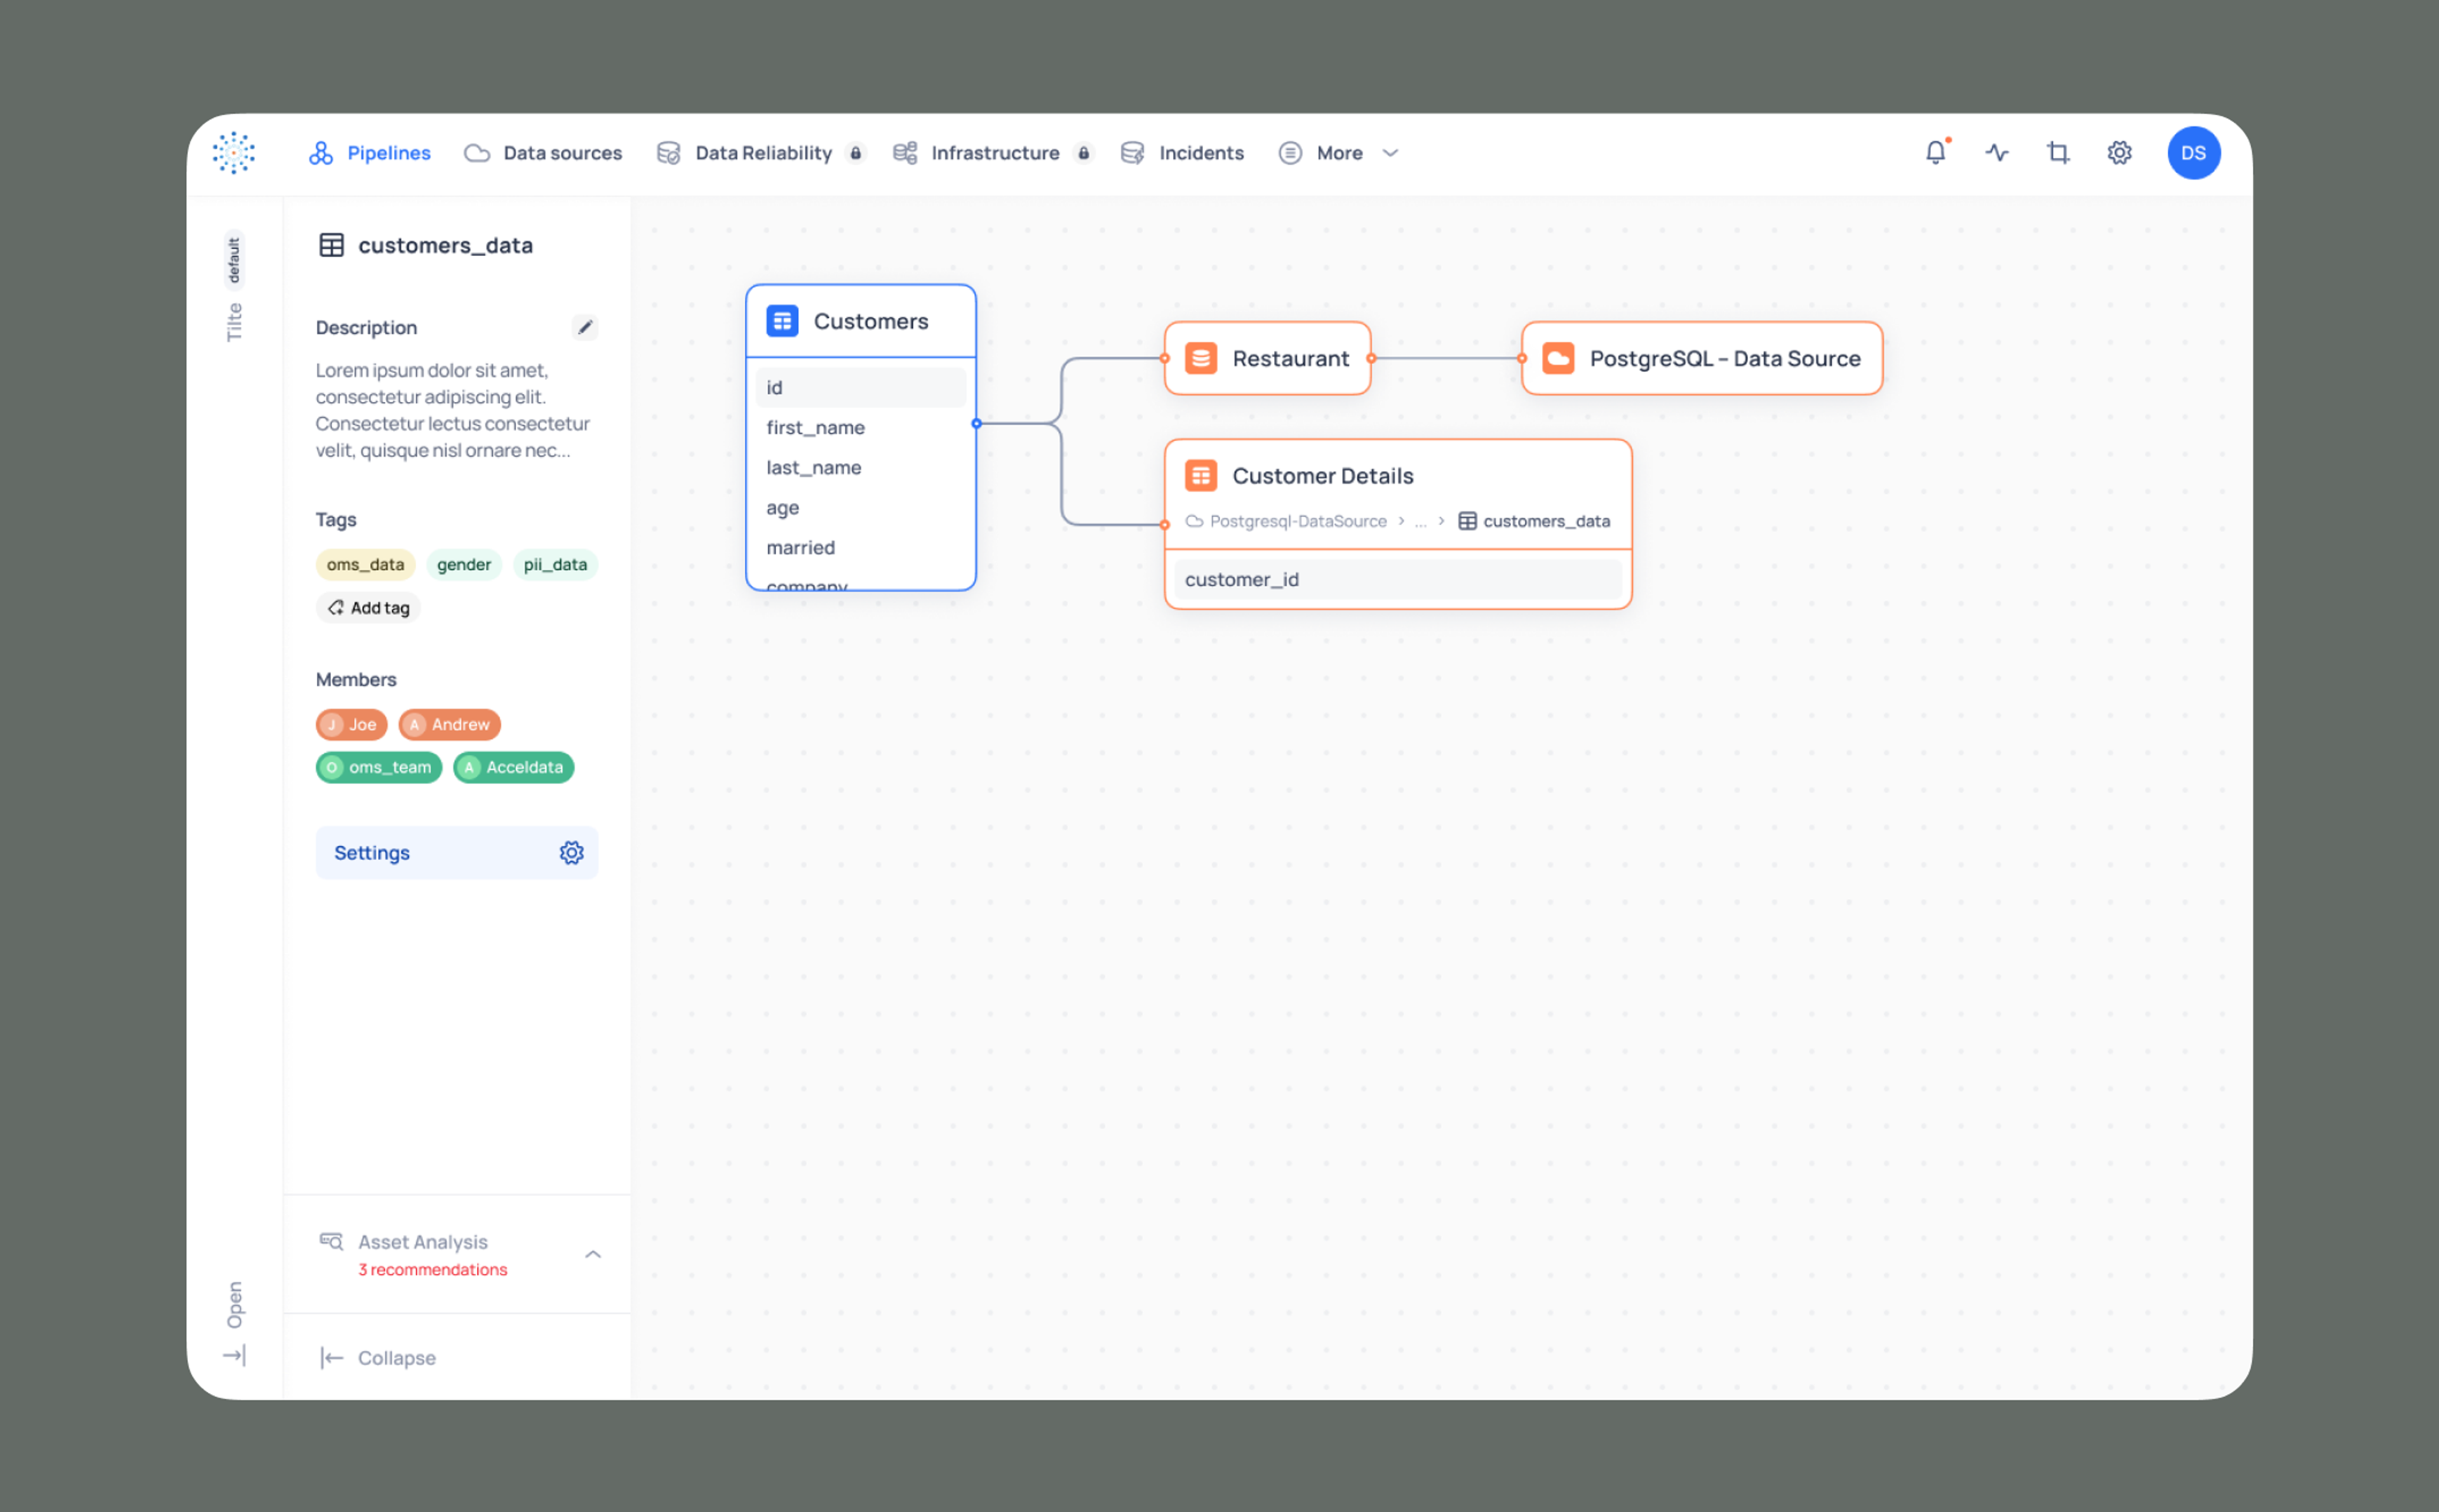Click the Acceldata logo icon

pyautogui.click(x=234, y=153)
